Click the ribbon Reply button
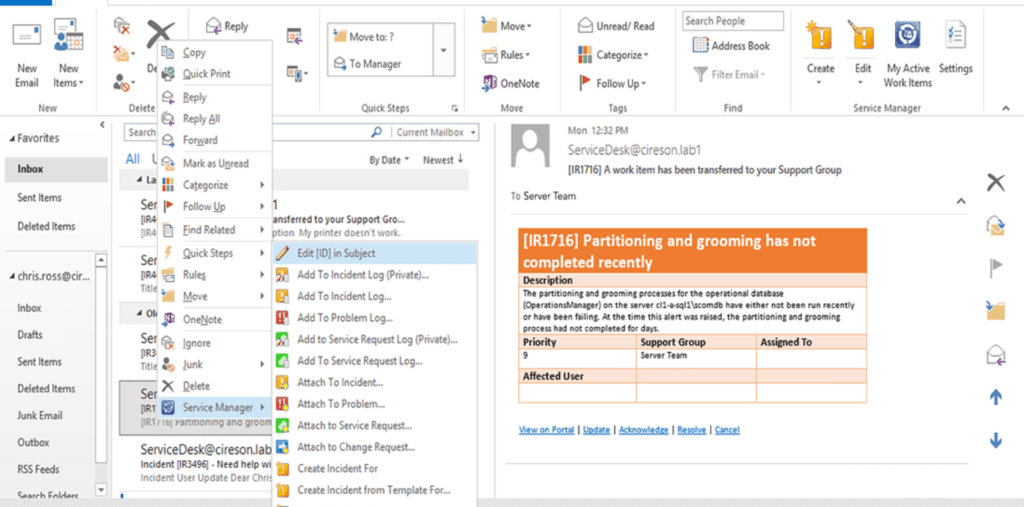Screen dimensions: 1024x507 [x=227, y=26]
